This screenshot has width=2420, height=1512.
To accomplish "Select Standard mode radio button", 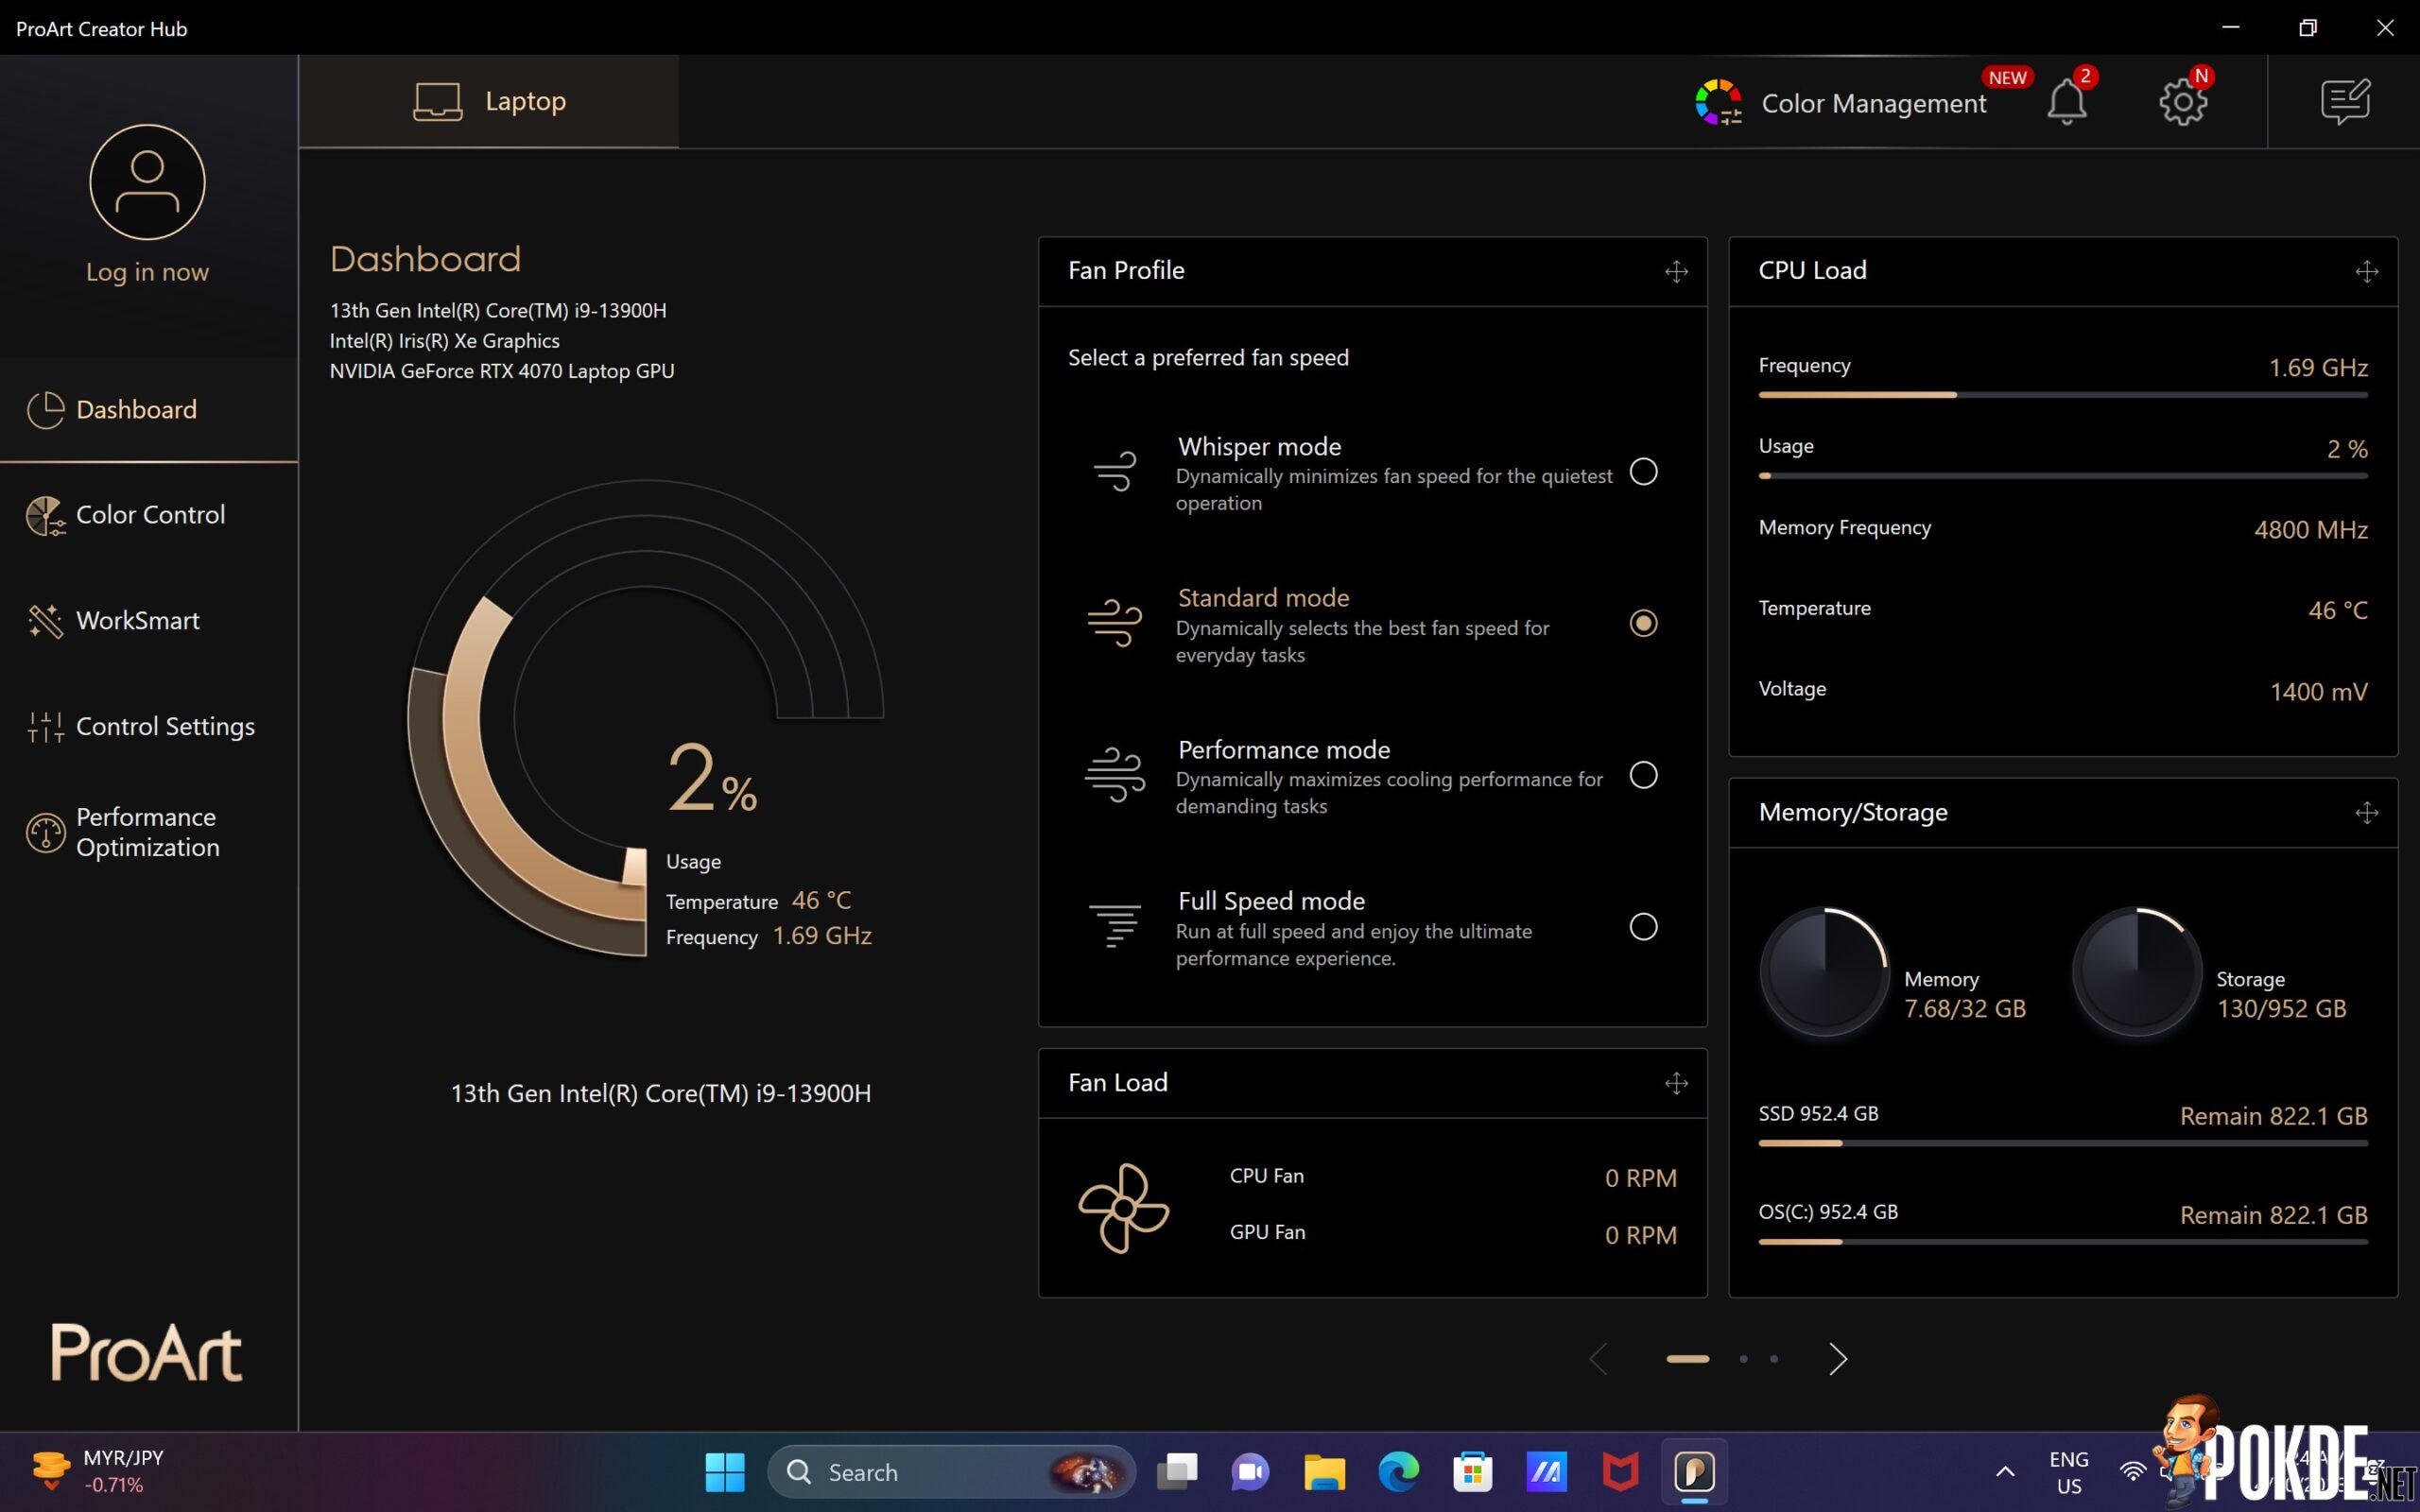I will coord(1643,623).
